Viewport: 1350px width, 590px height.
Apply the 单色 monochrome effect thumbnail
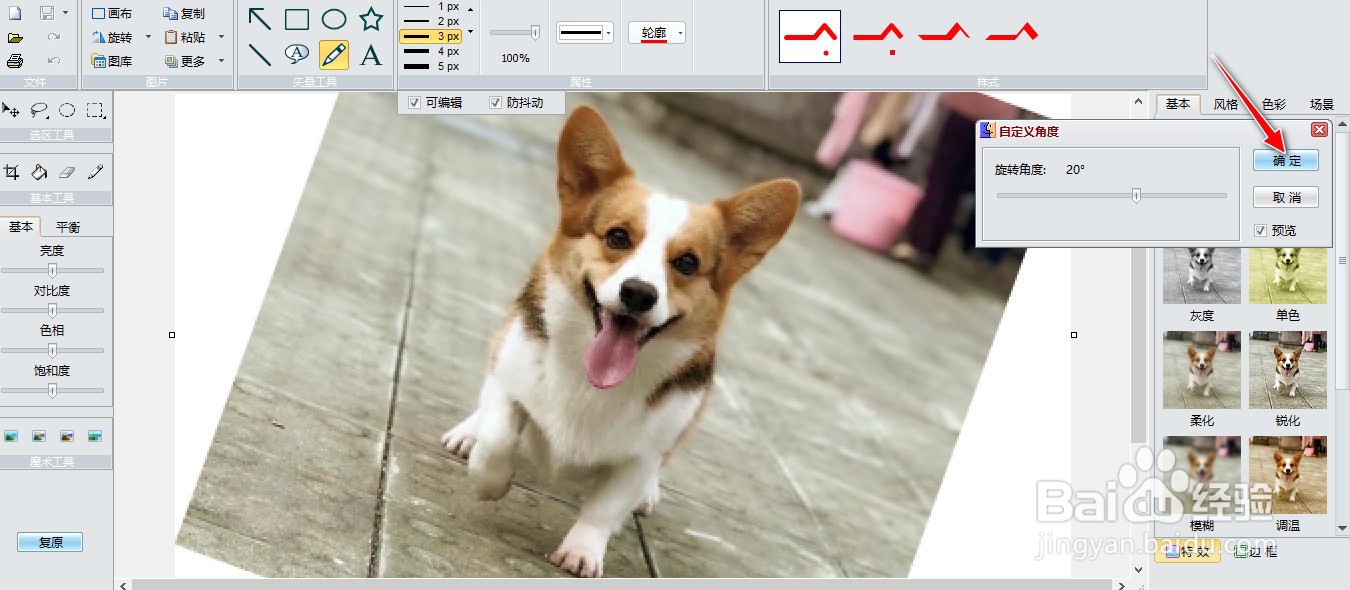click(x=1288, y=275)
